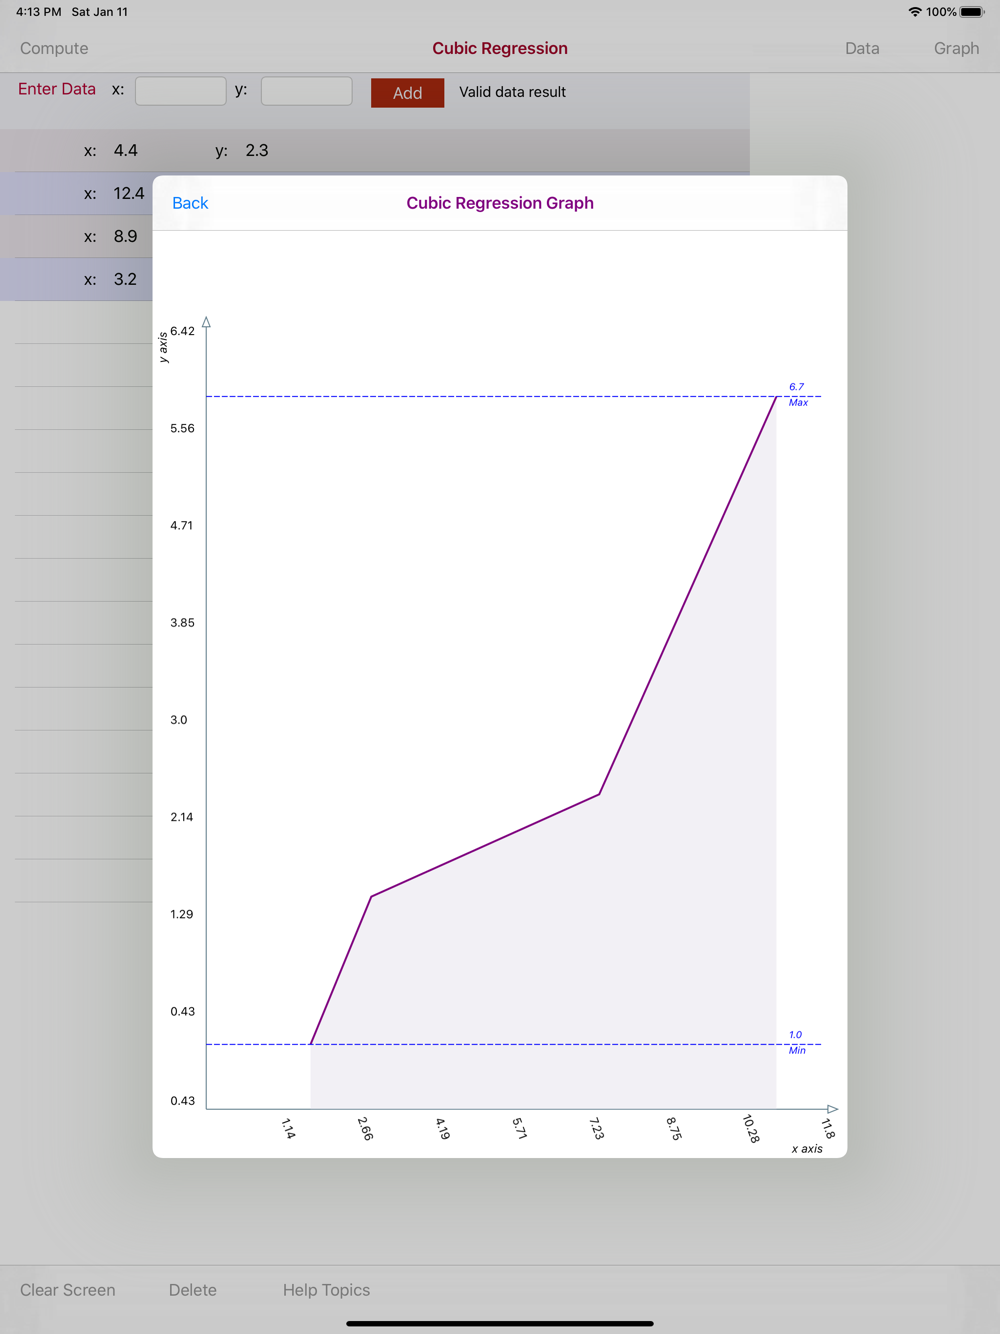The image size is (1000, 1334).
Task: Click the y value input field
Action: point(307,91)
